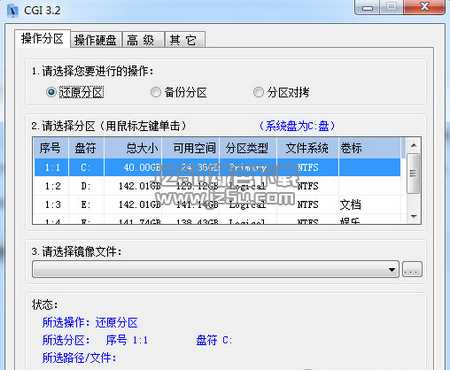Click the partition list scrollbar thumb
The height and width of the screenshot is (370, 450).
(413, 173)
